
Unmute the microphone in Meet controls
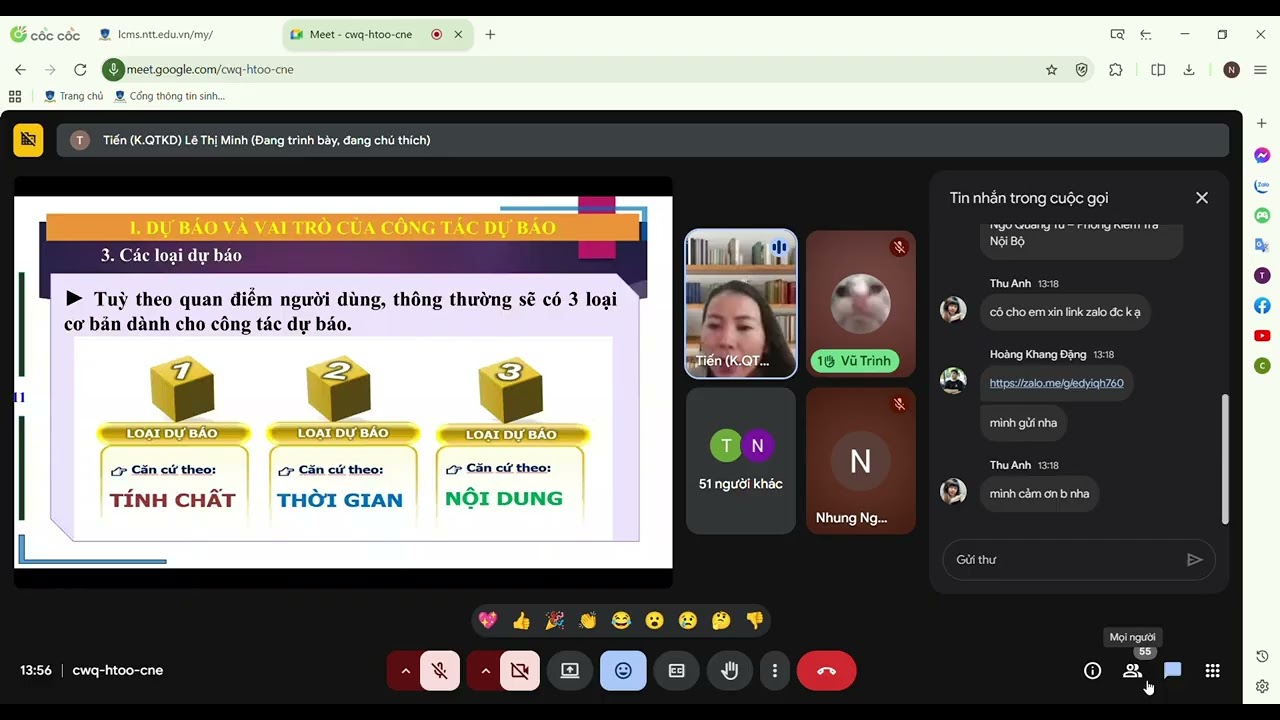pos(440,671)
